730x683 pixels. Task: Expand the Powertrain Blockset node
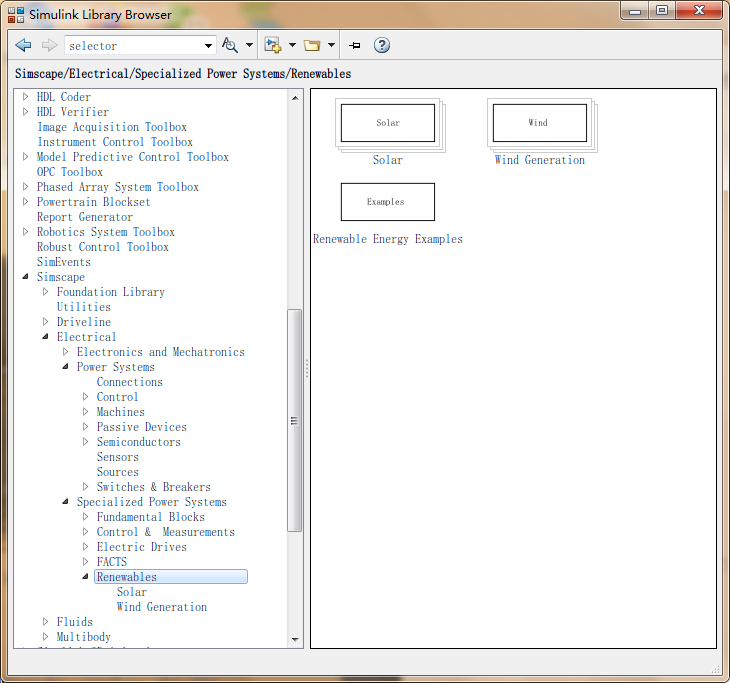[x=26, y=202]
